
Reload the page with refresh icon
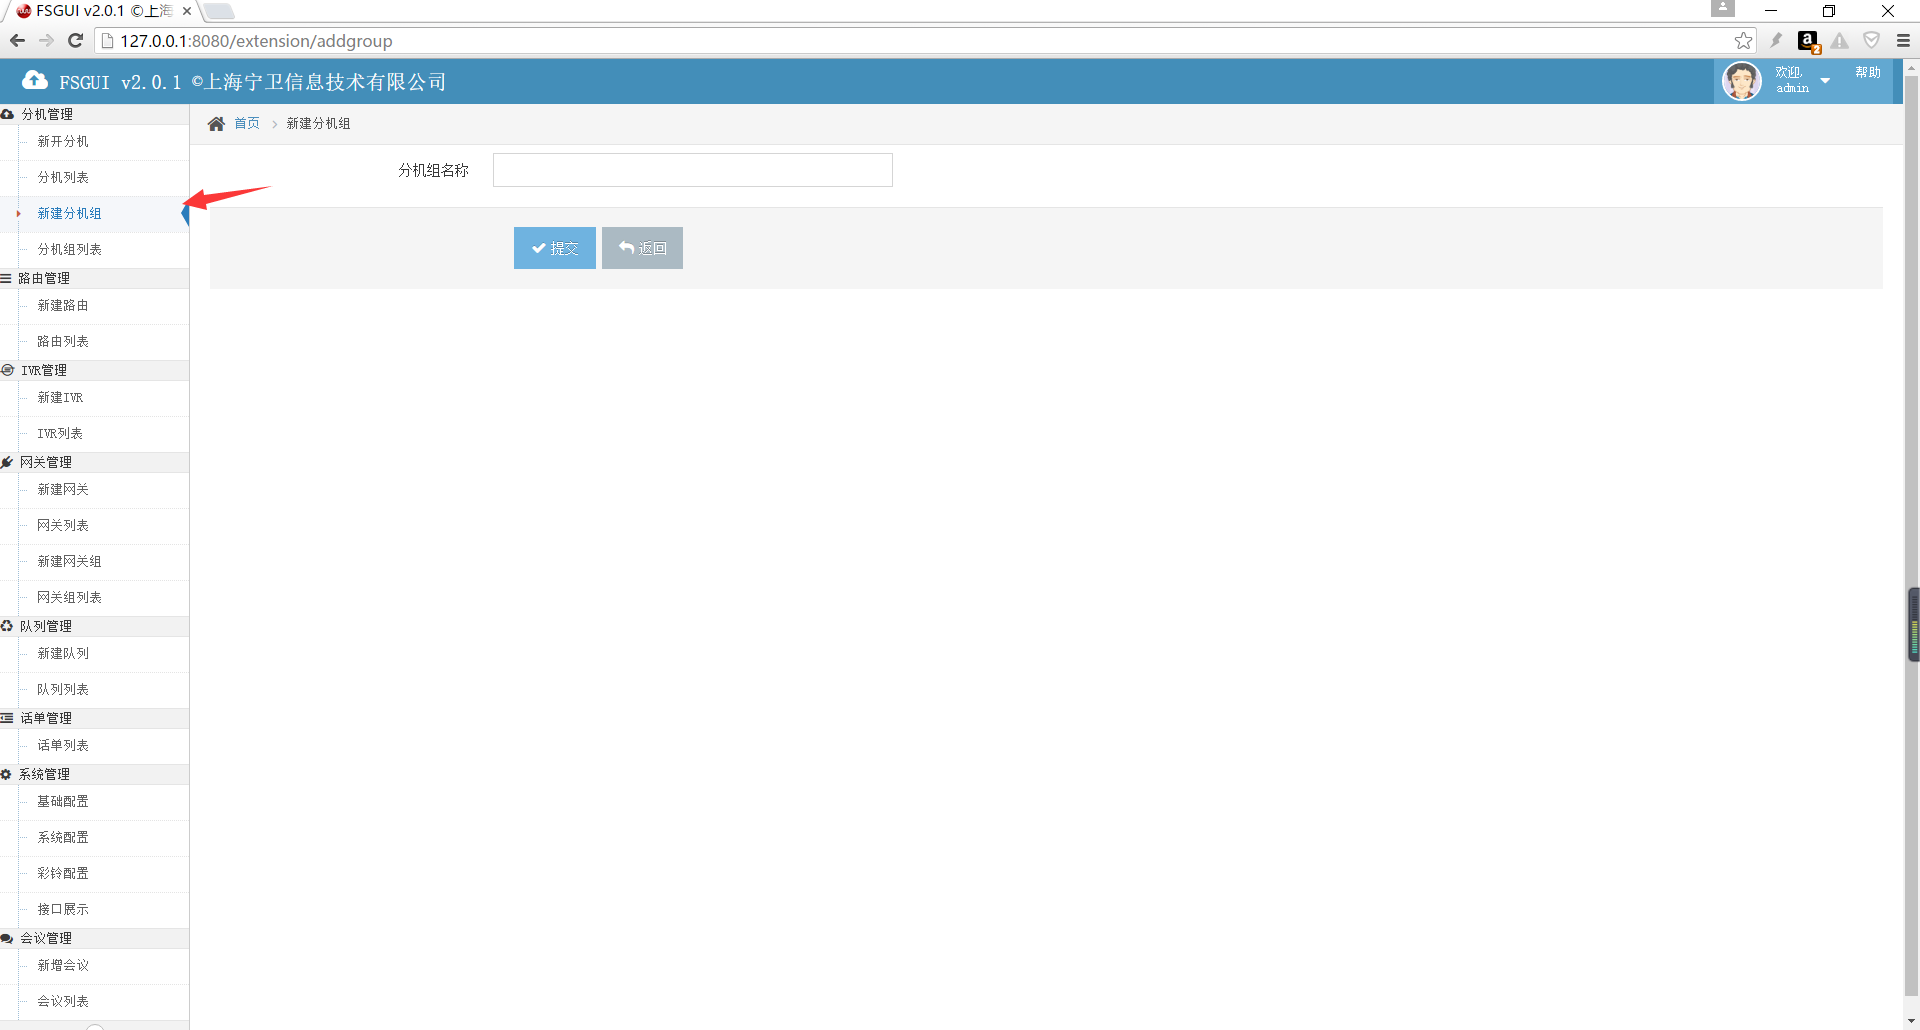click(75, 41)
